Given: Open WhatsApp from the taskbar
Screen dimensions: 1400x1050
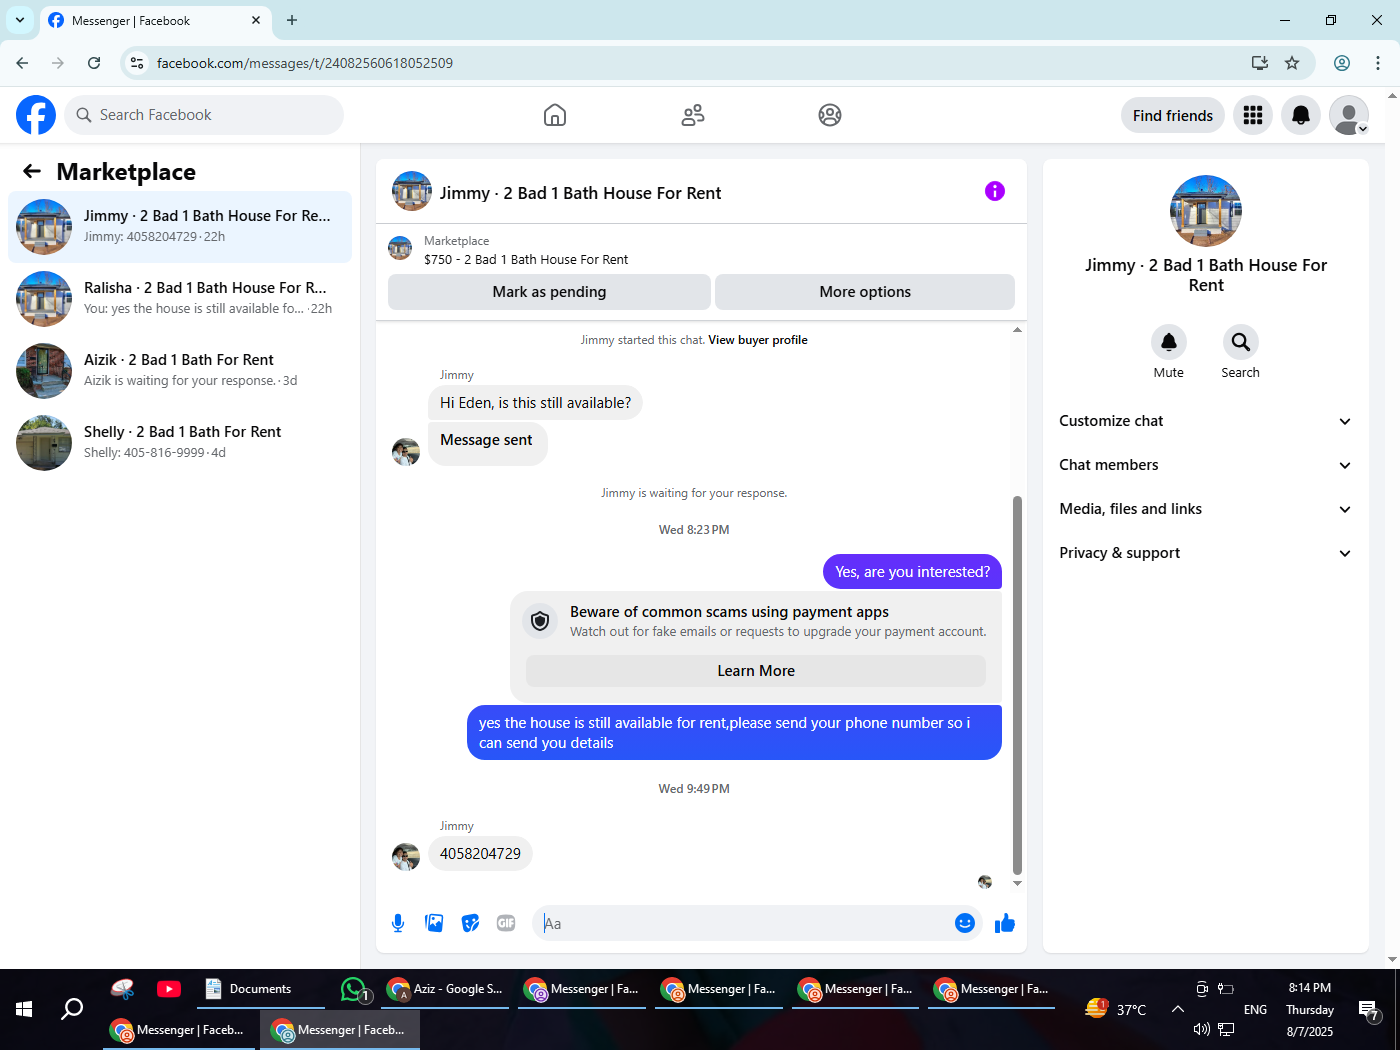Looking at the screenshot, I should click(356, 990).
